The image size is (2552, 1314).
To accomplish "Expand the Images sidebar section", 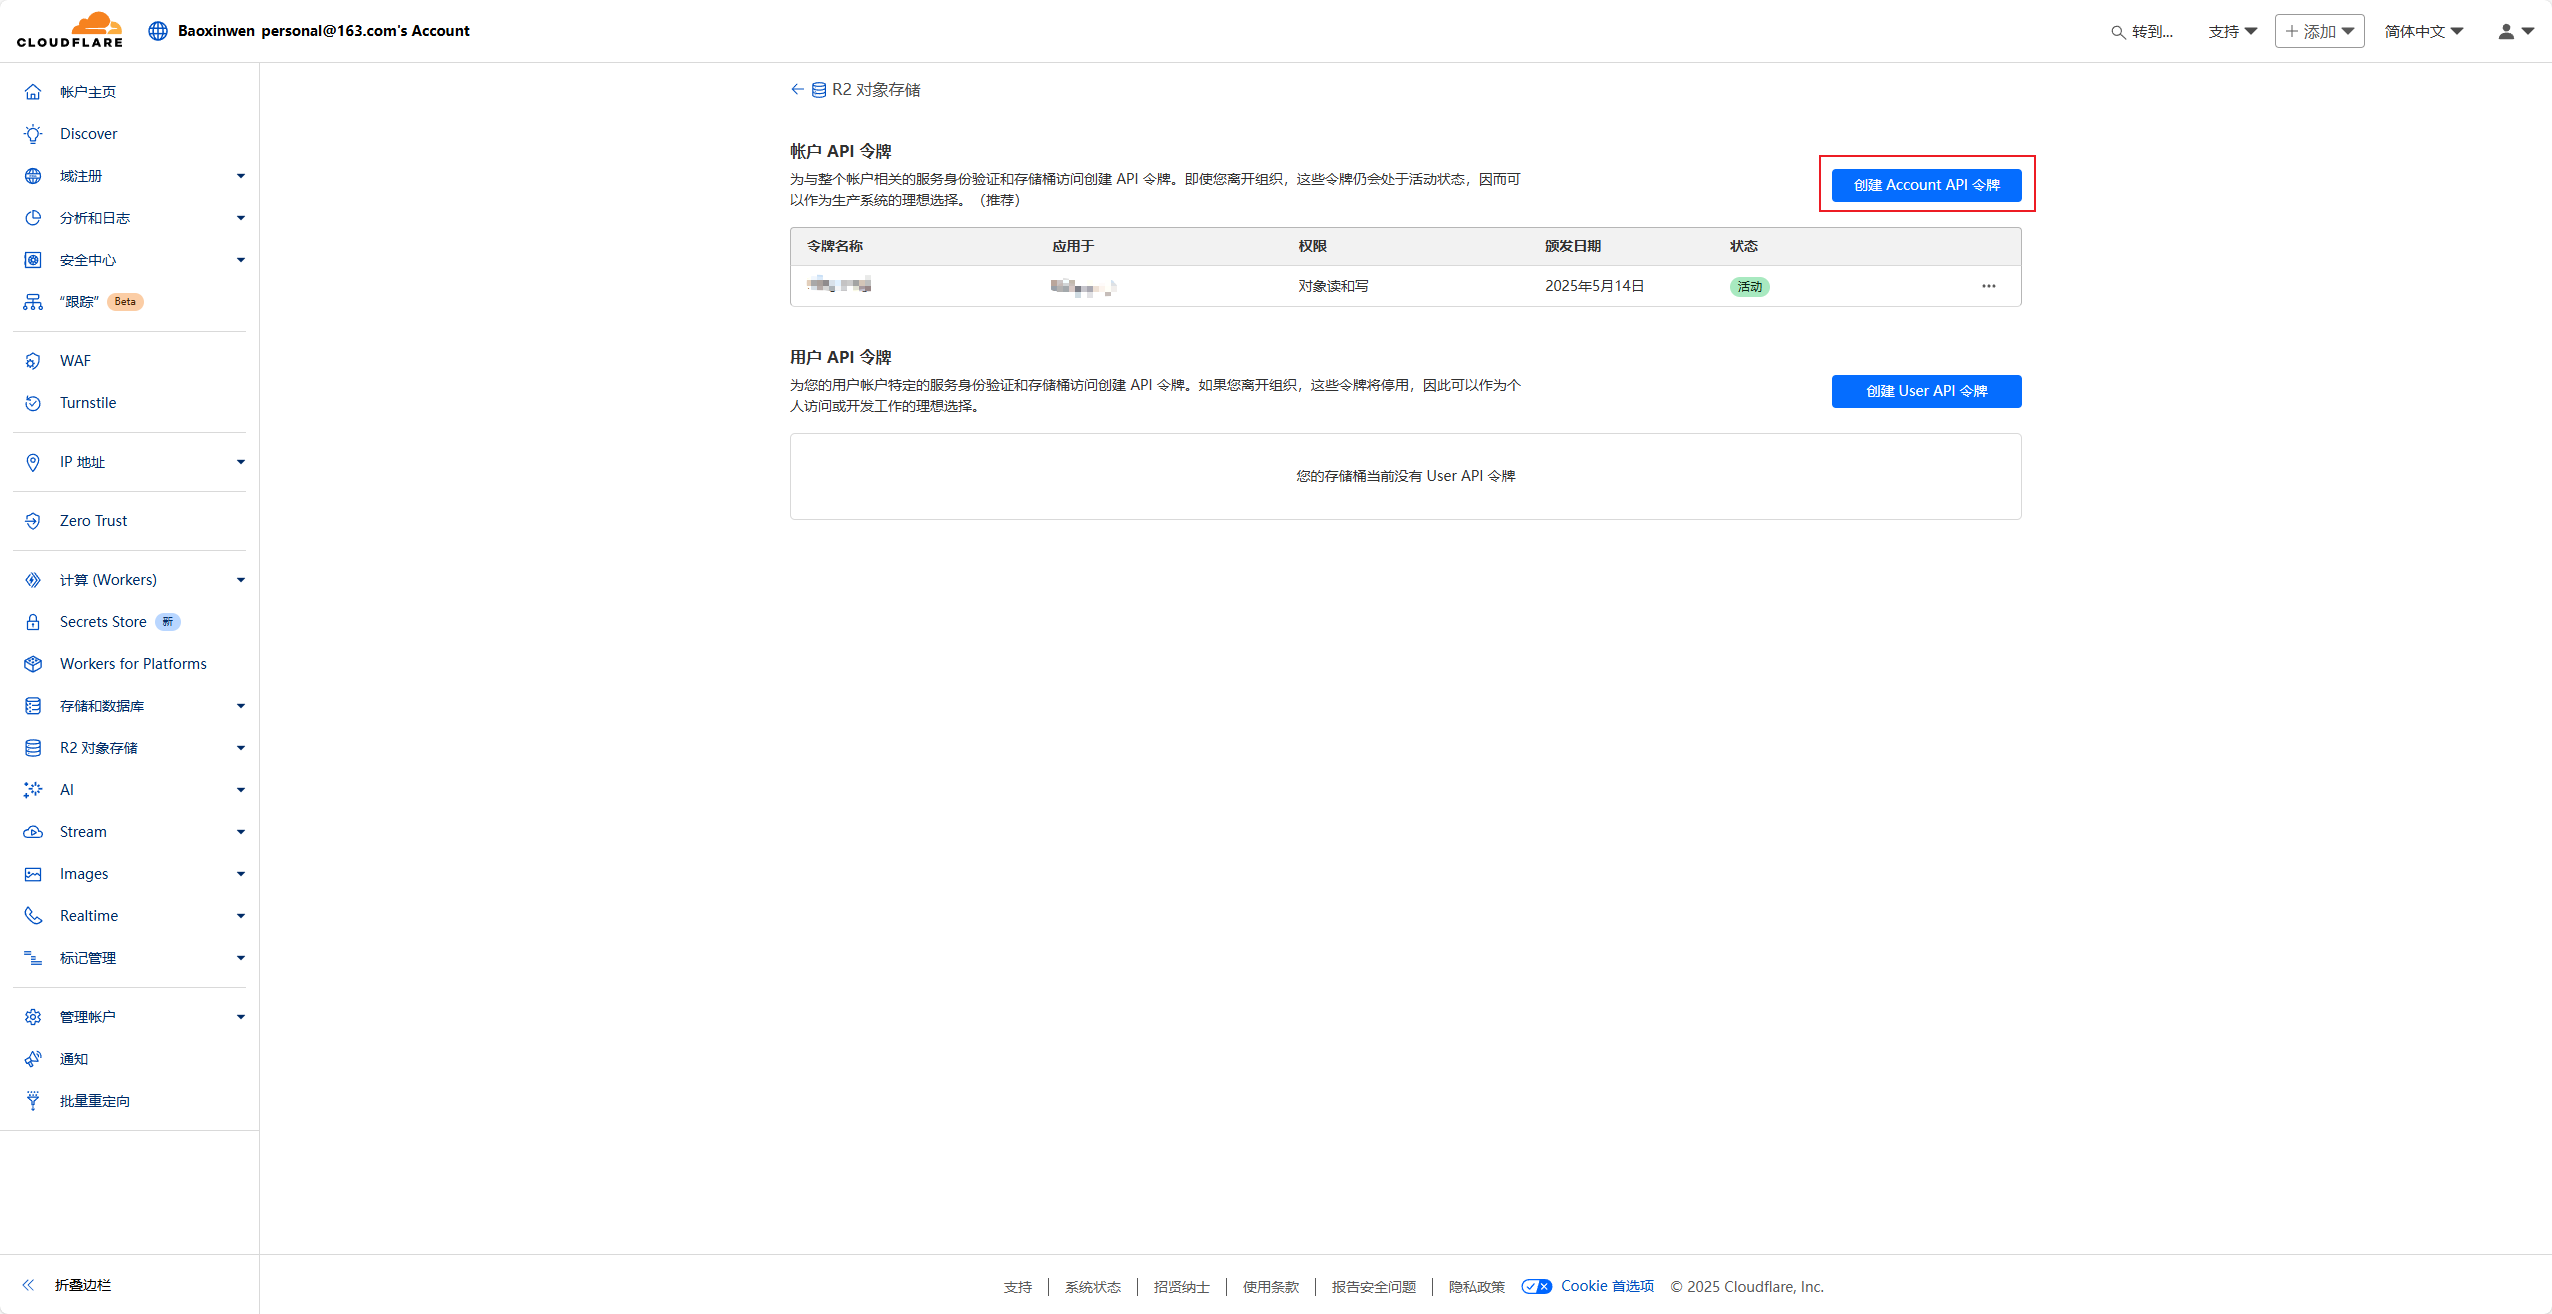I will coord(241,874).
